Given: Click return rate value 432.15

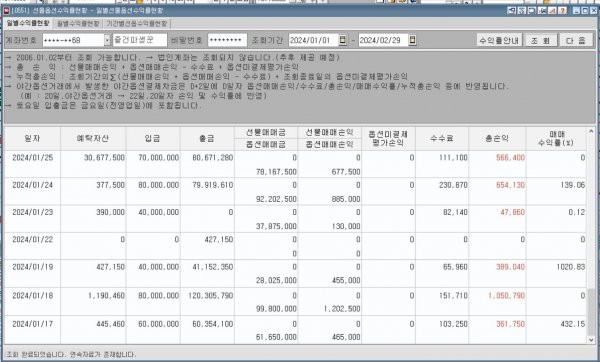Looking at the screenshot, I should click(x=573, y=324).
